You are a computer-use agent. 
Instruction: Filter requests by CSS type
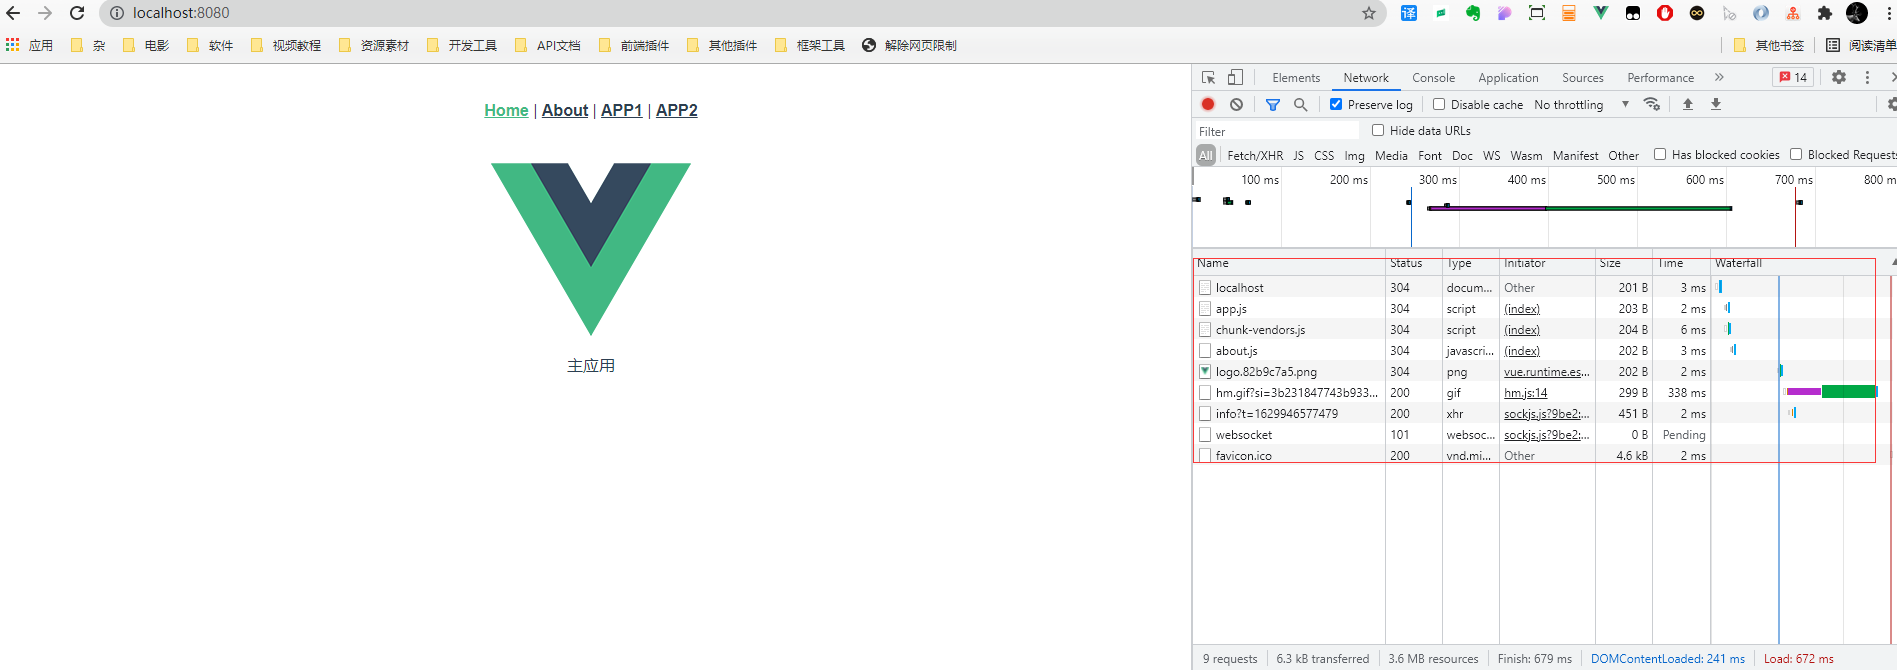(x=1324, y=155)
